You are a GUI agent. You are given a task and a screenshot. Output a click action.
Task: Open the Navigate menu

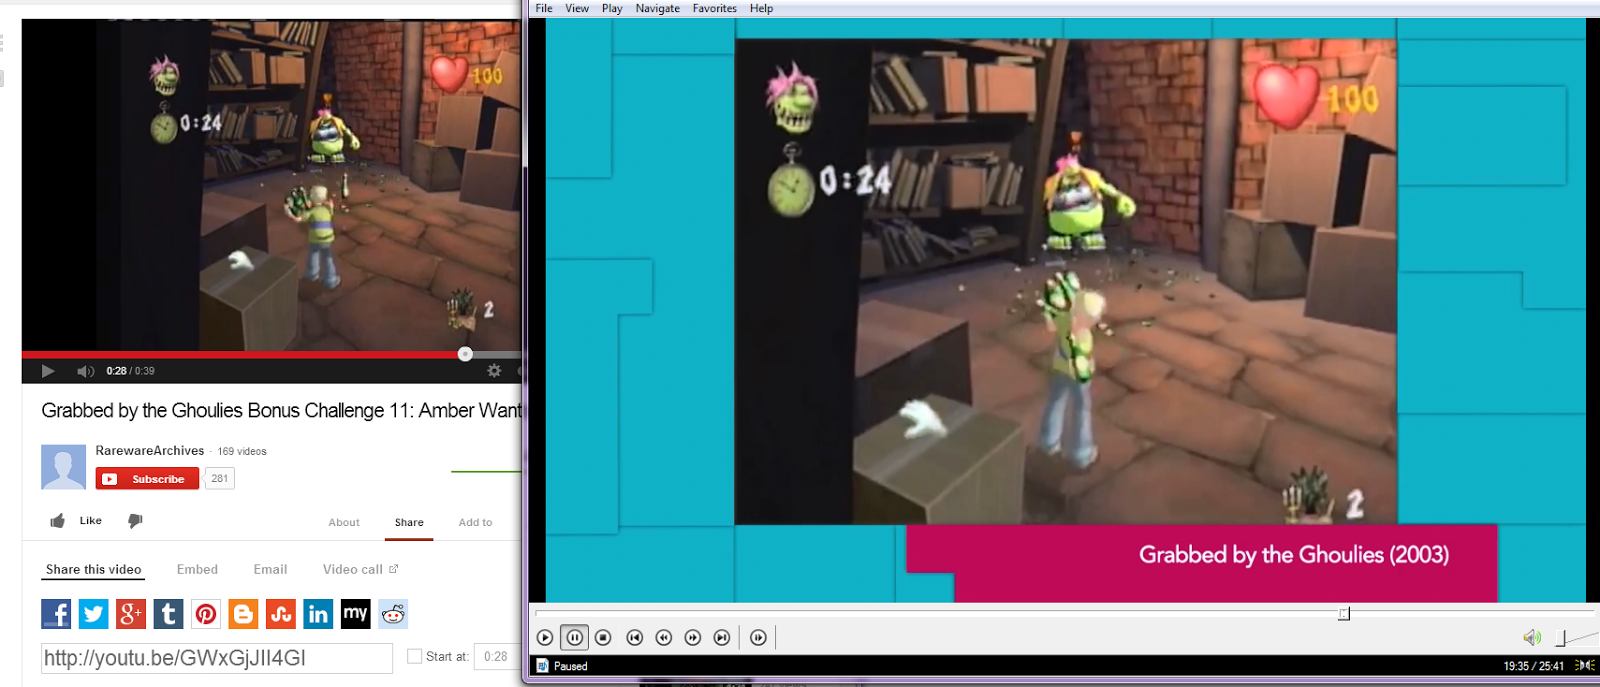(657, 8)
